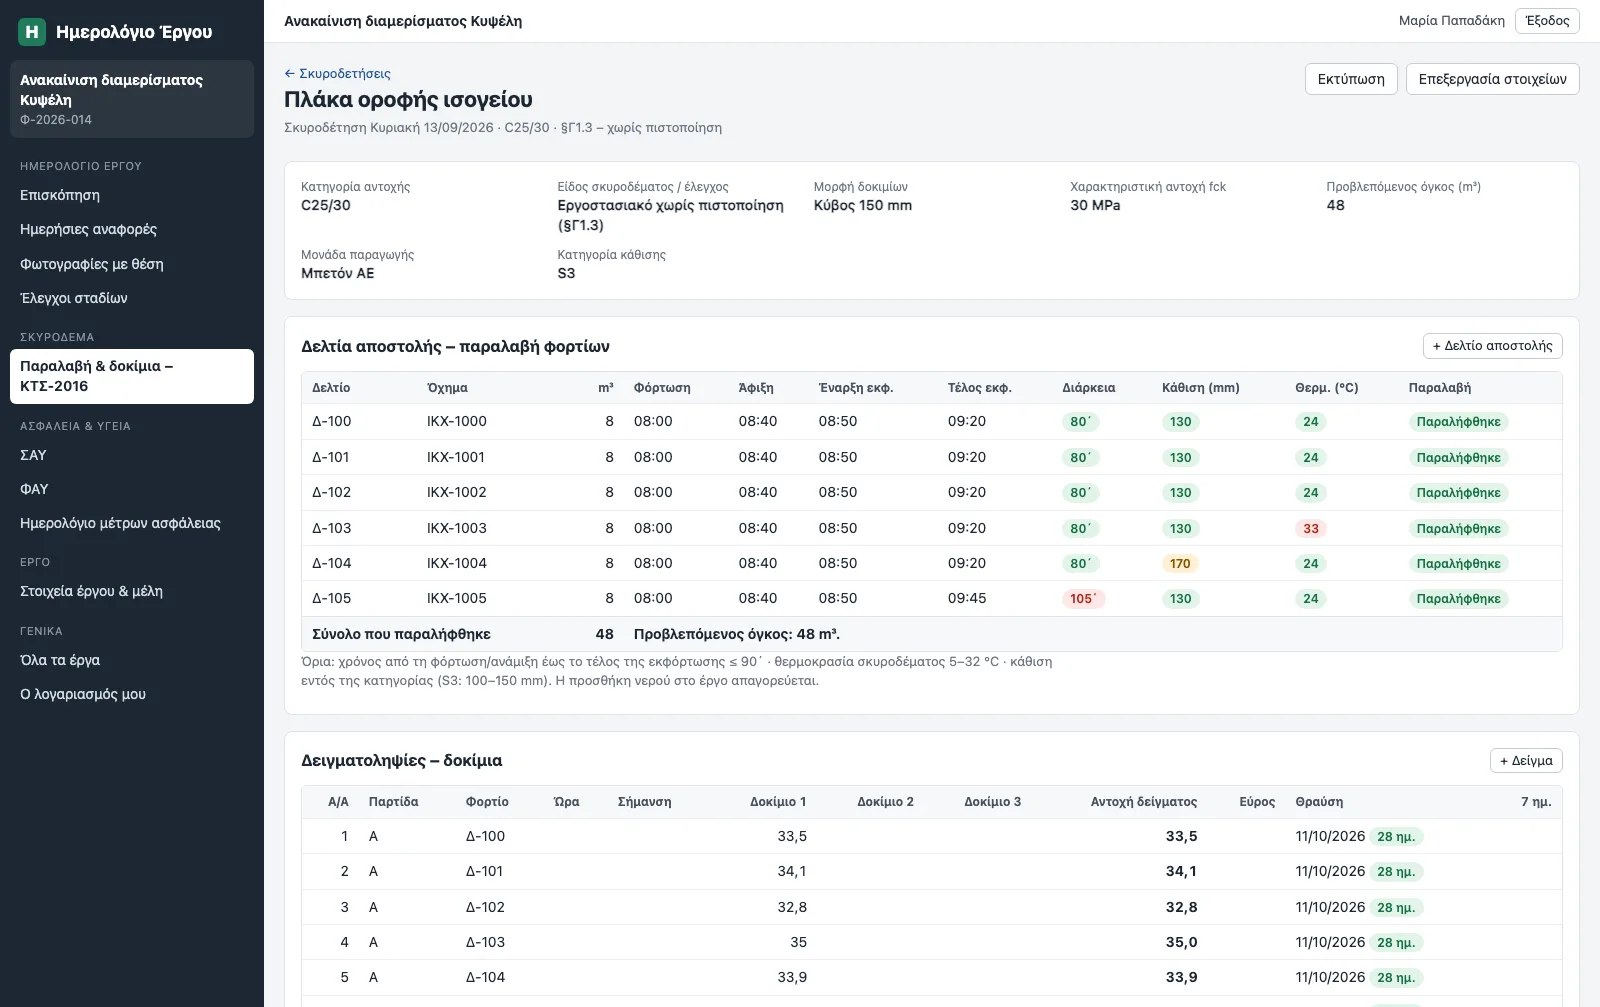Screen dimensions: 1600x1007
Task: Open Ο λογαριασμός μου
Action: coord(132,694)
